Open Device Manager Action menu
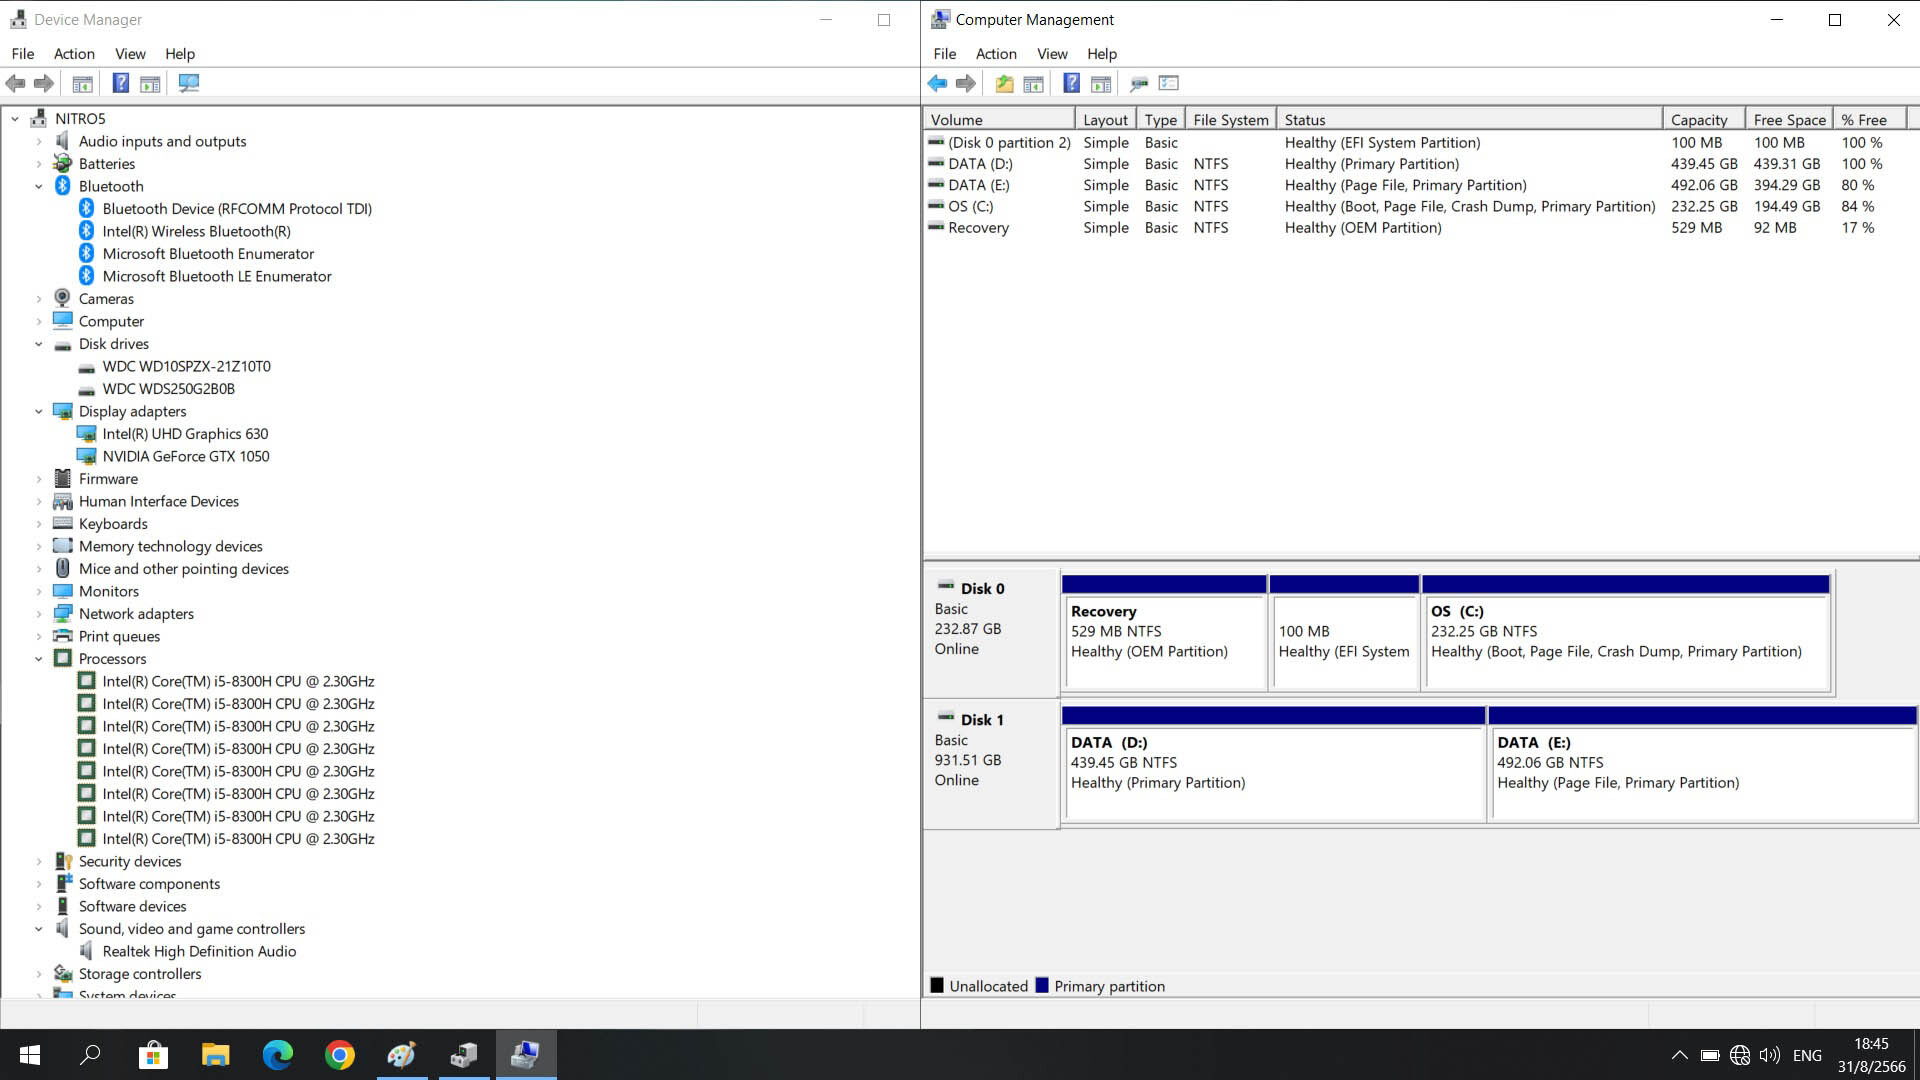Image resolution: width=1920 pixels, height=1080 pixels. (x=74, y=54)
